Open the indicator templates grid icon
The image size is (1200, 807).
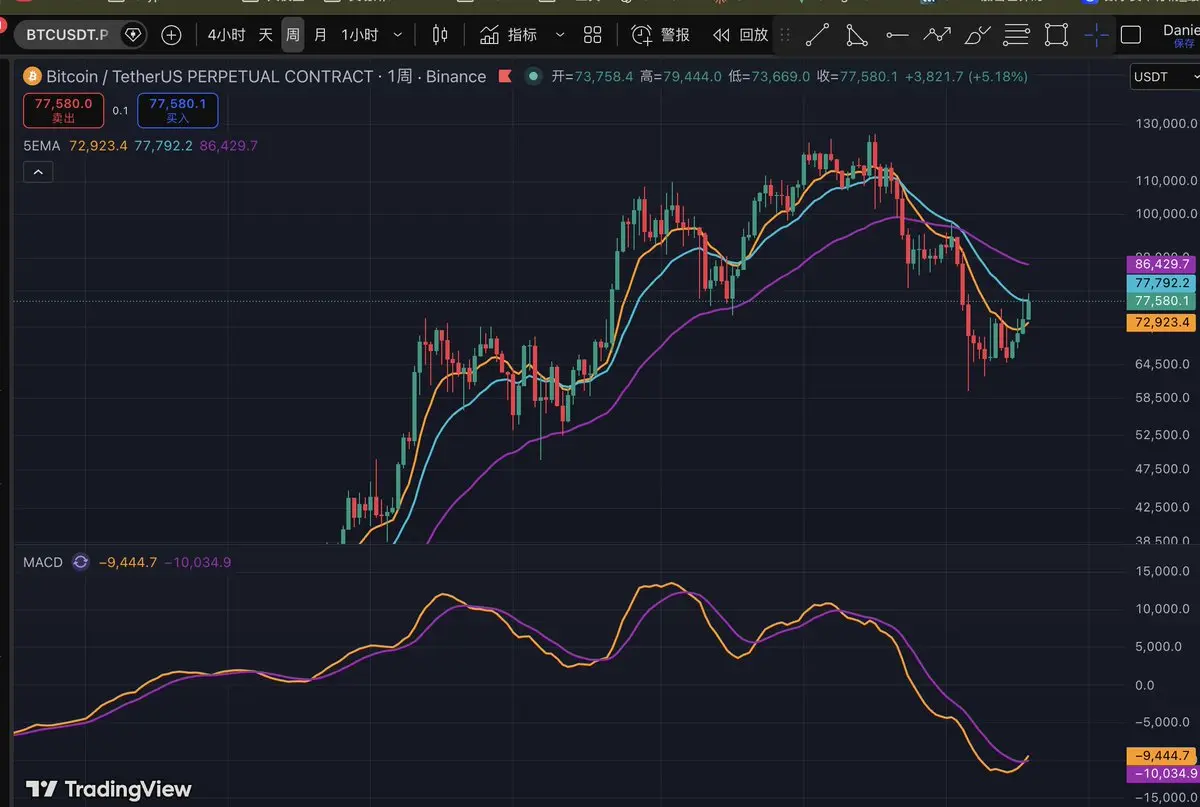[x=593, y=35]
